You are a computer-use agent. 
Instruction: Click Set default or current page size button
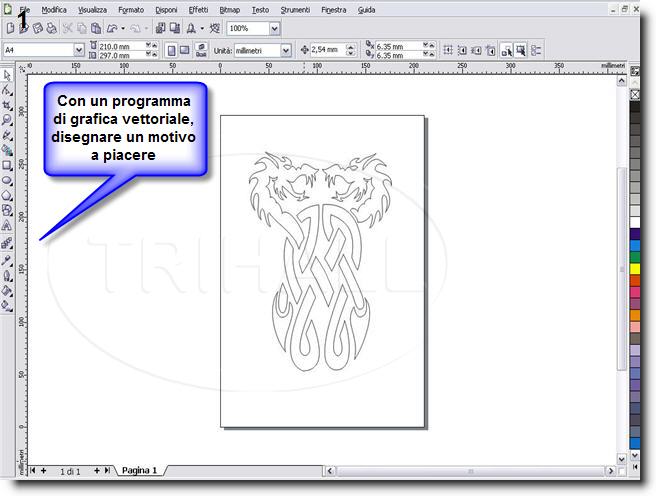coord(201,51)
